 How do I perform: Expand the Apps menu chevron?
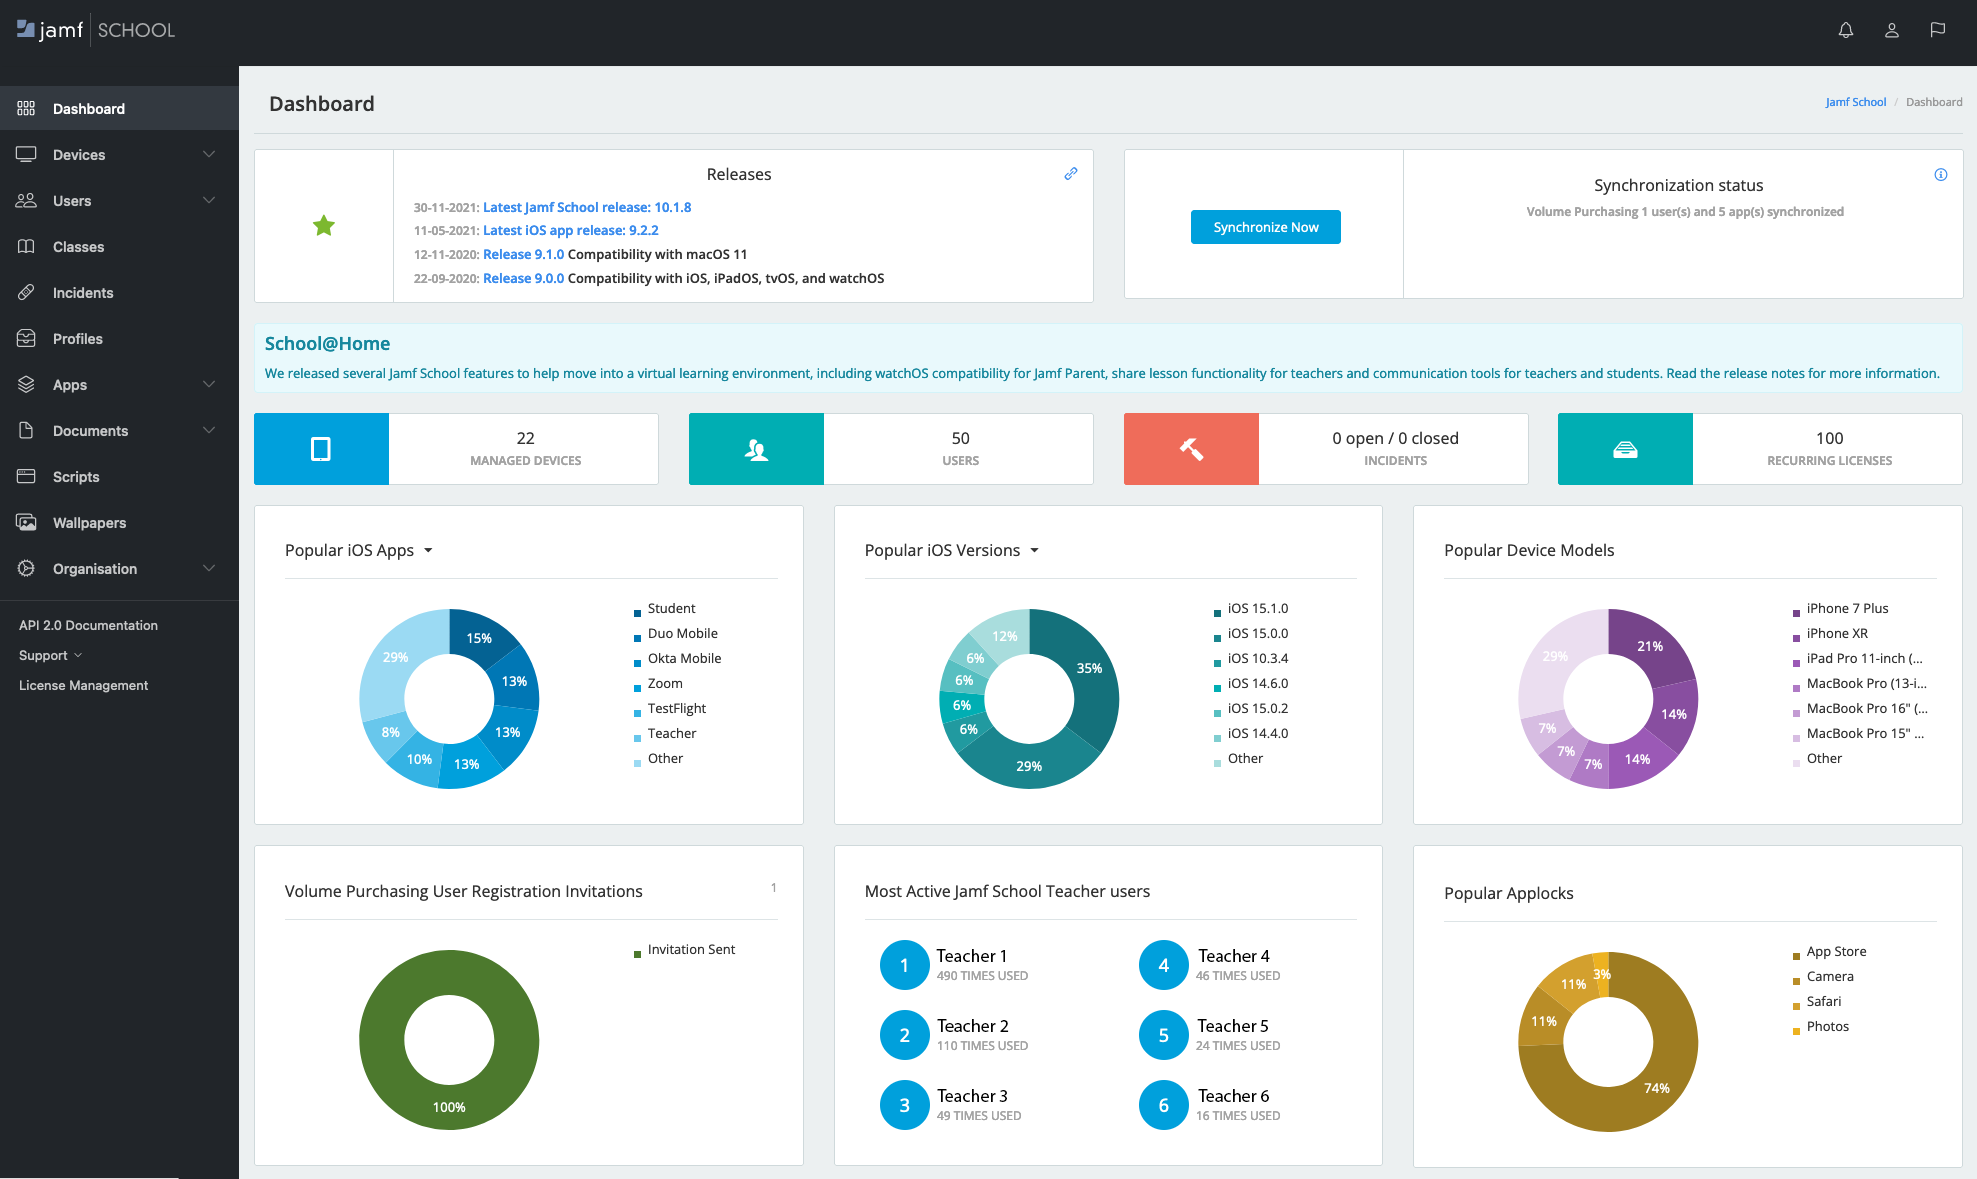coord(209,384)
